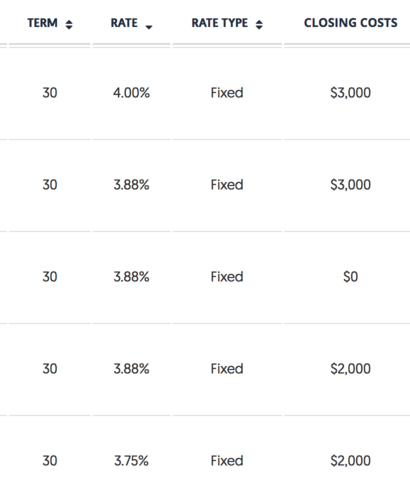The image size is (410, 488).
Task: Click the $0 closing costs value
Action: (351, 277)
